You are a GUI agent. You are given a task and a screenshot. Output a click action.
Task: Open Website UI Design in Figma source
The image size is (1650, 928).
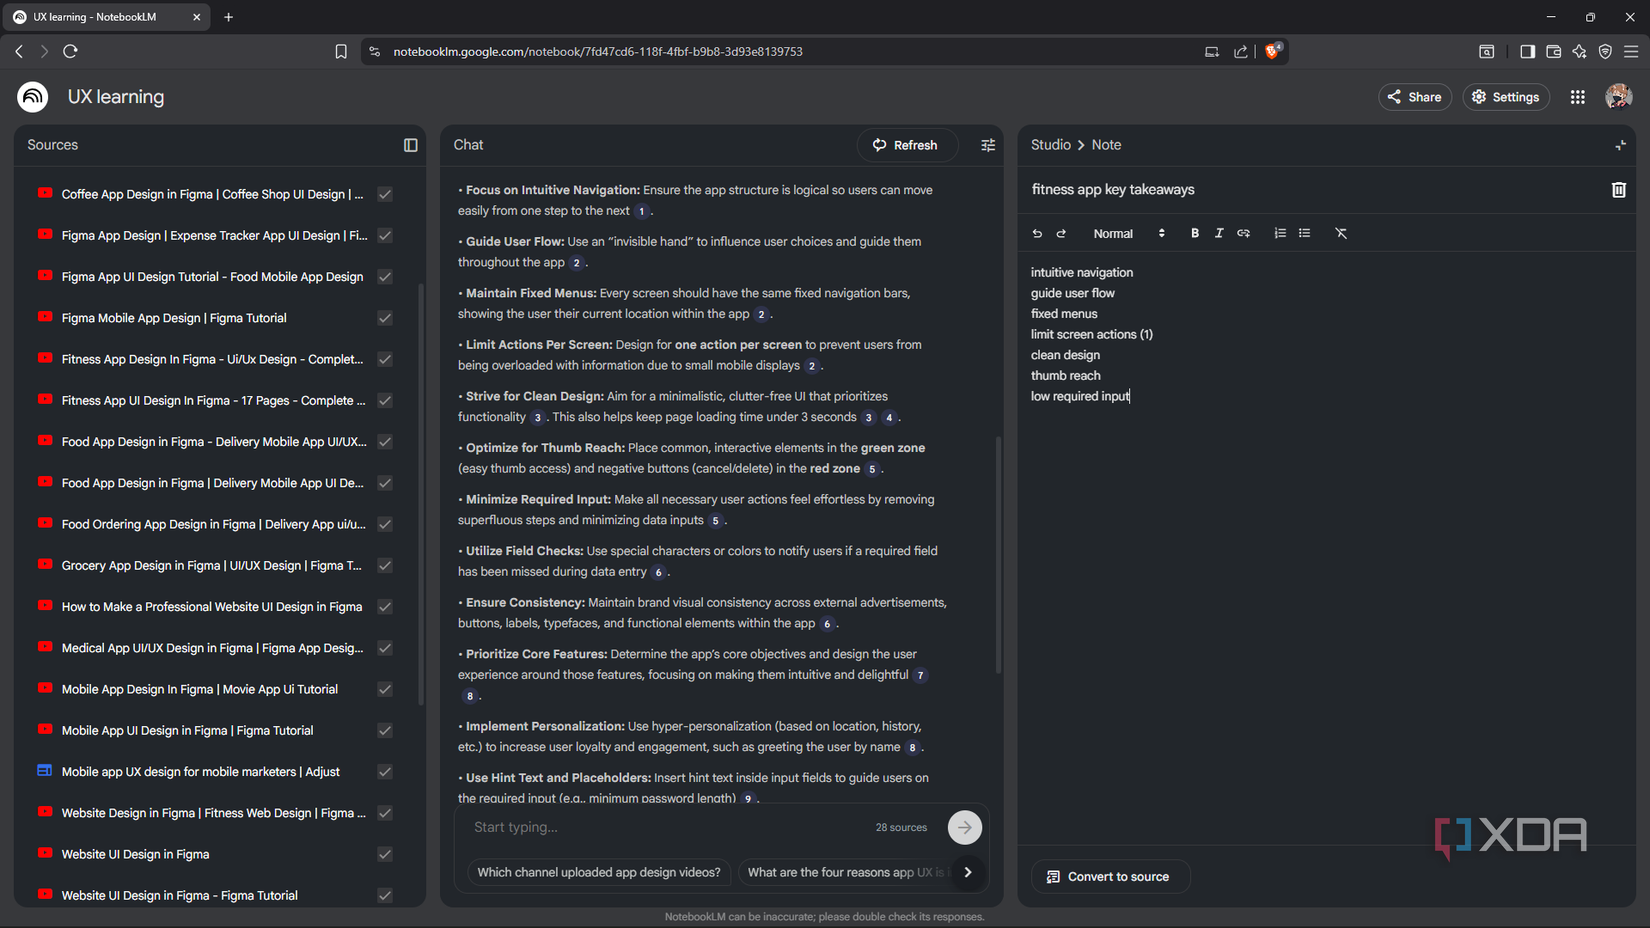point(135,854)
